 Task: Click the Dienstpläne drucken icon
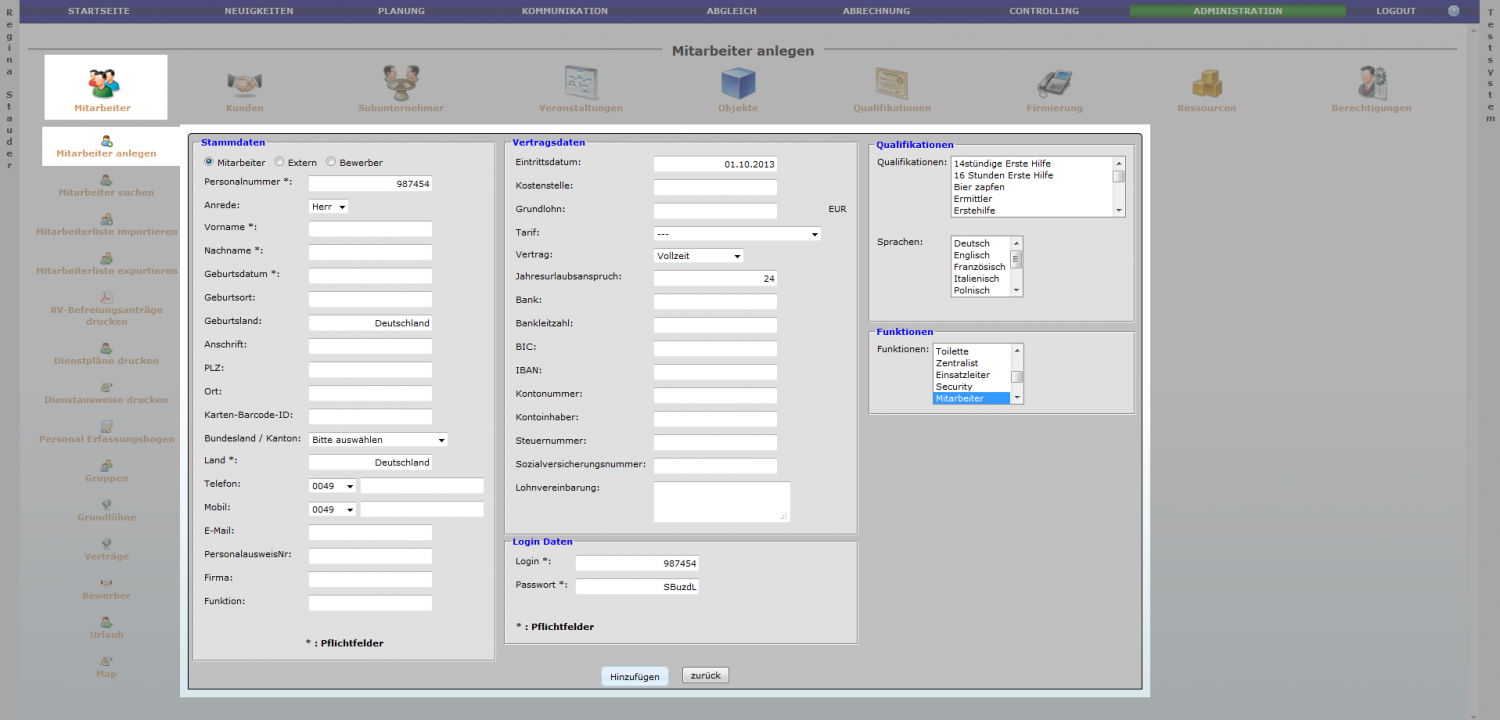(x=106, y=348)
